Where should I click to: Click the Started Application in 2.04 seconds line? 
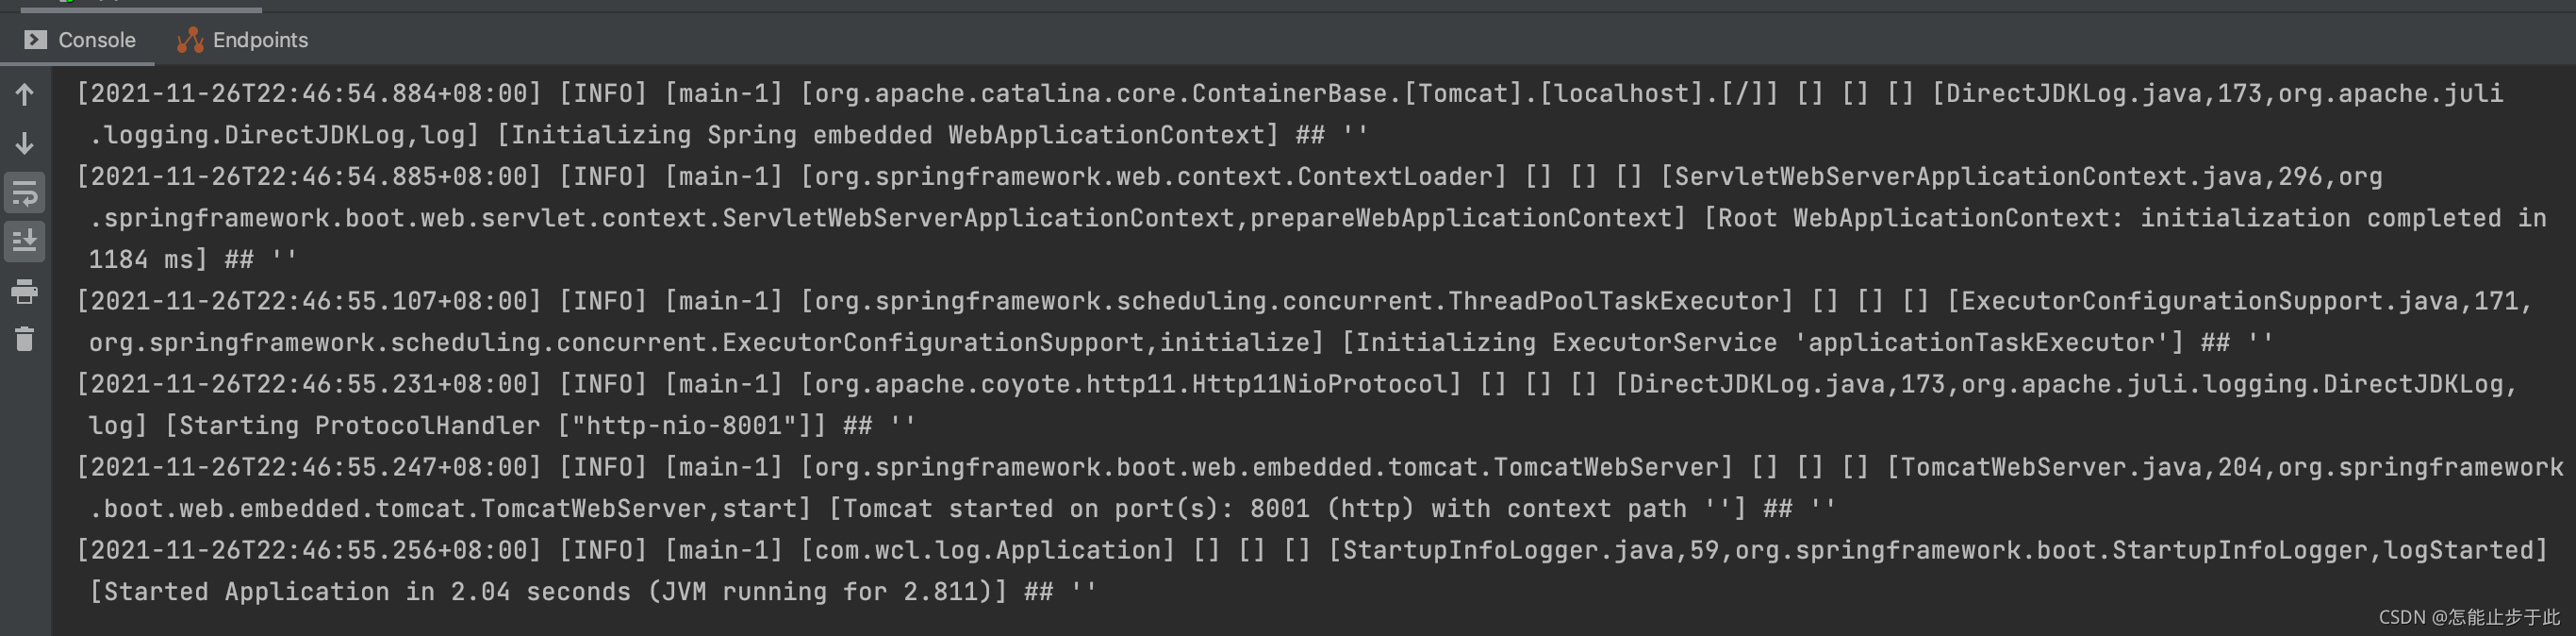548,592
